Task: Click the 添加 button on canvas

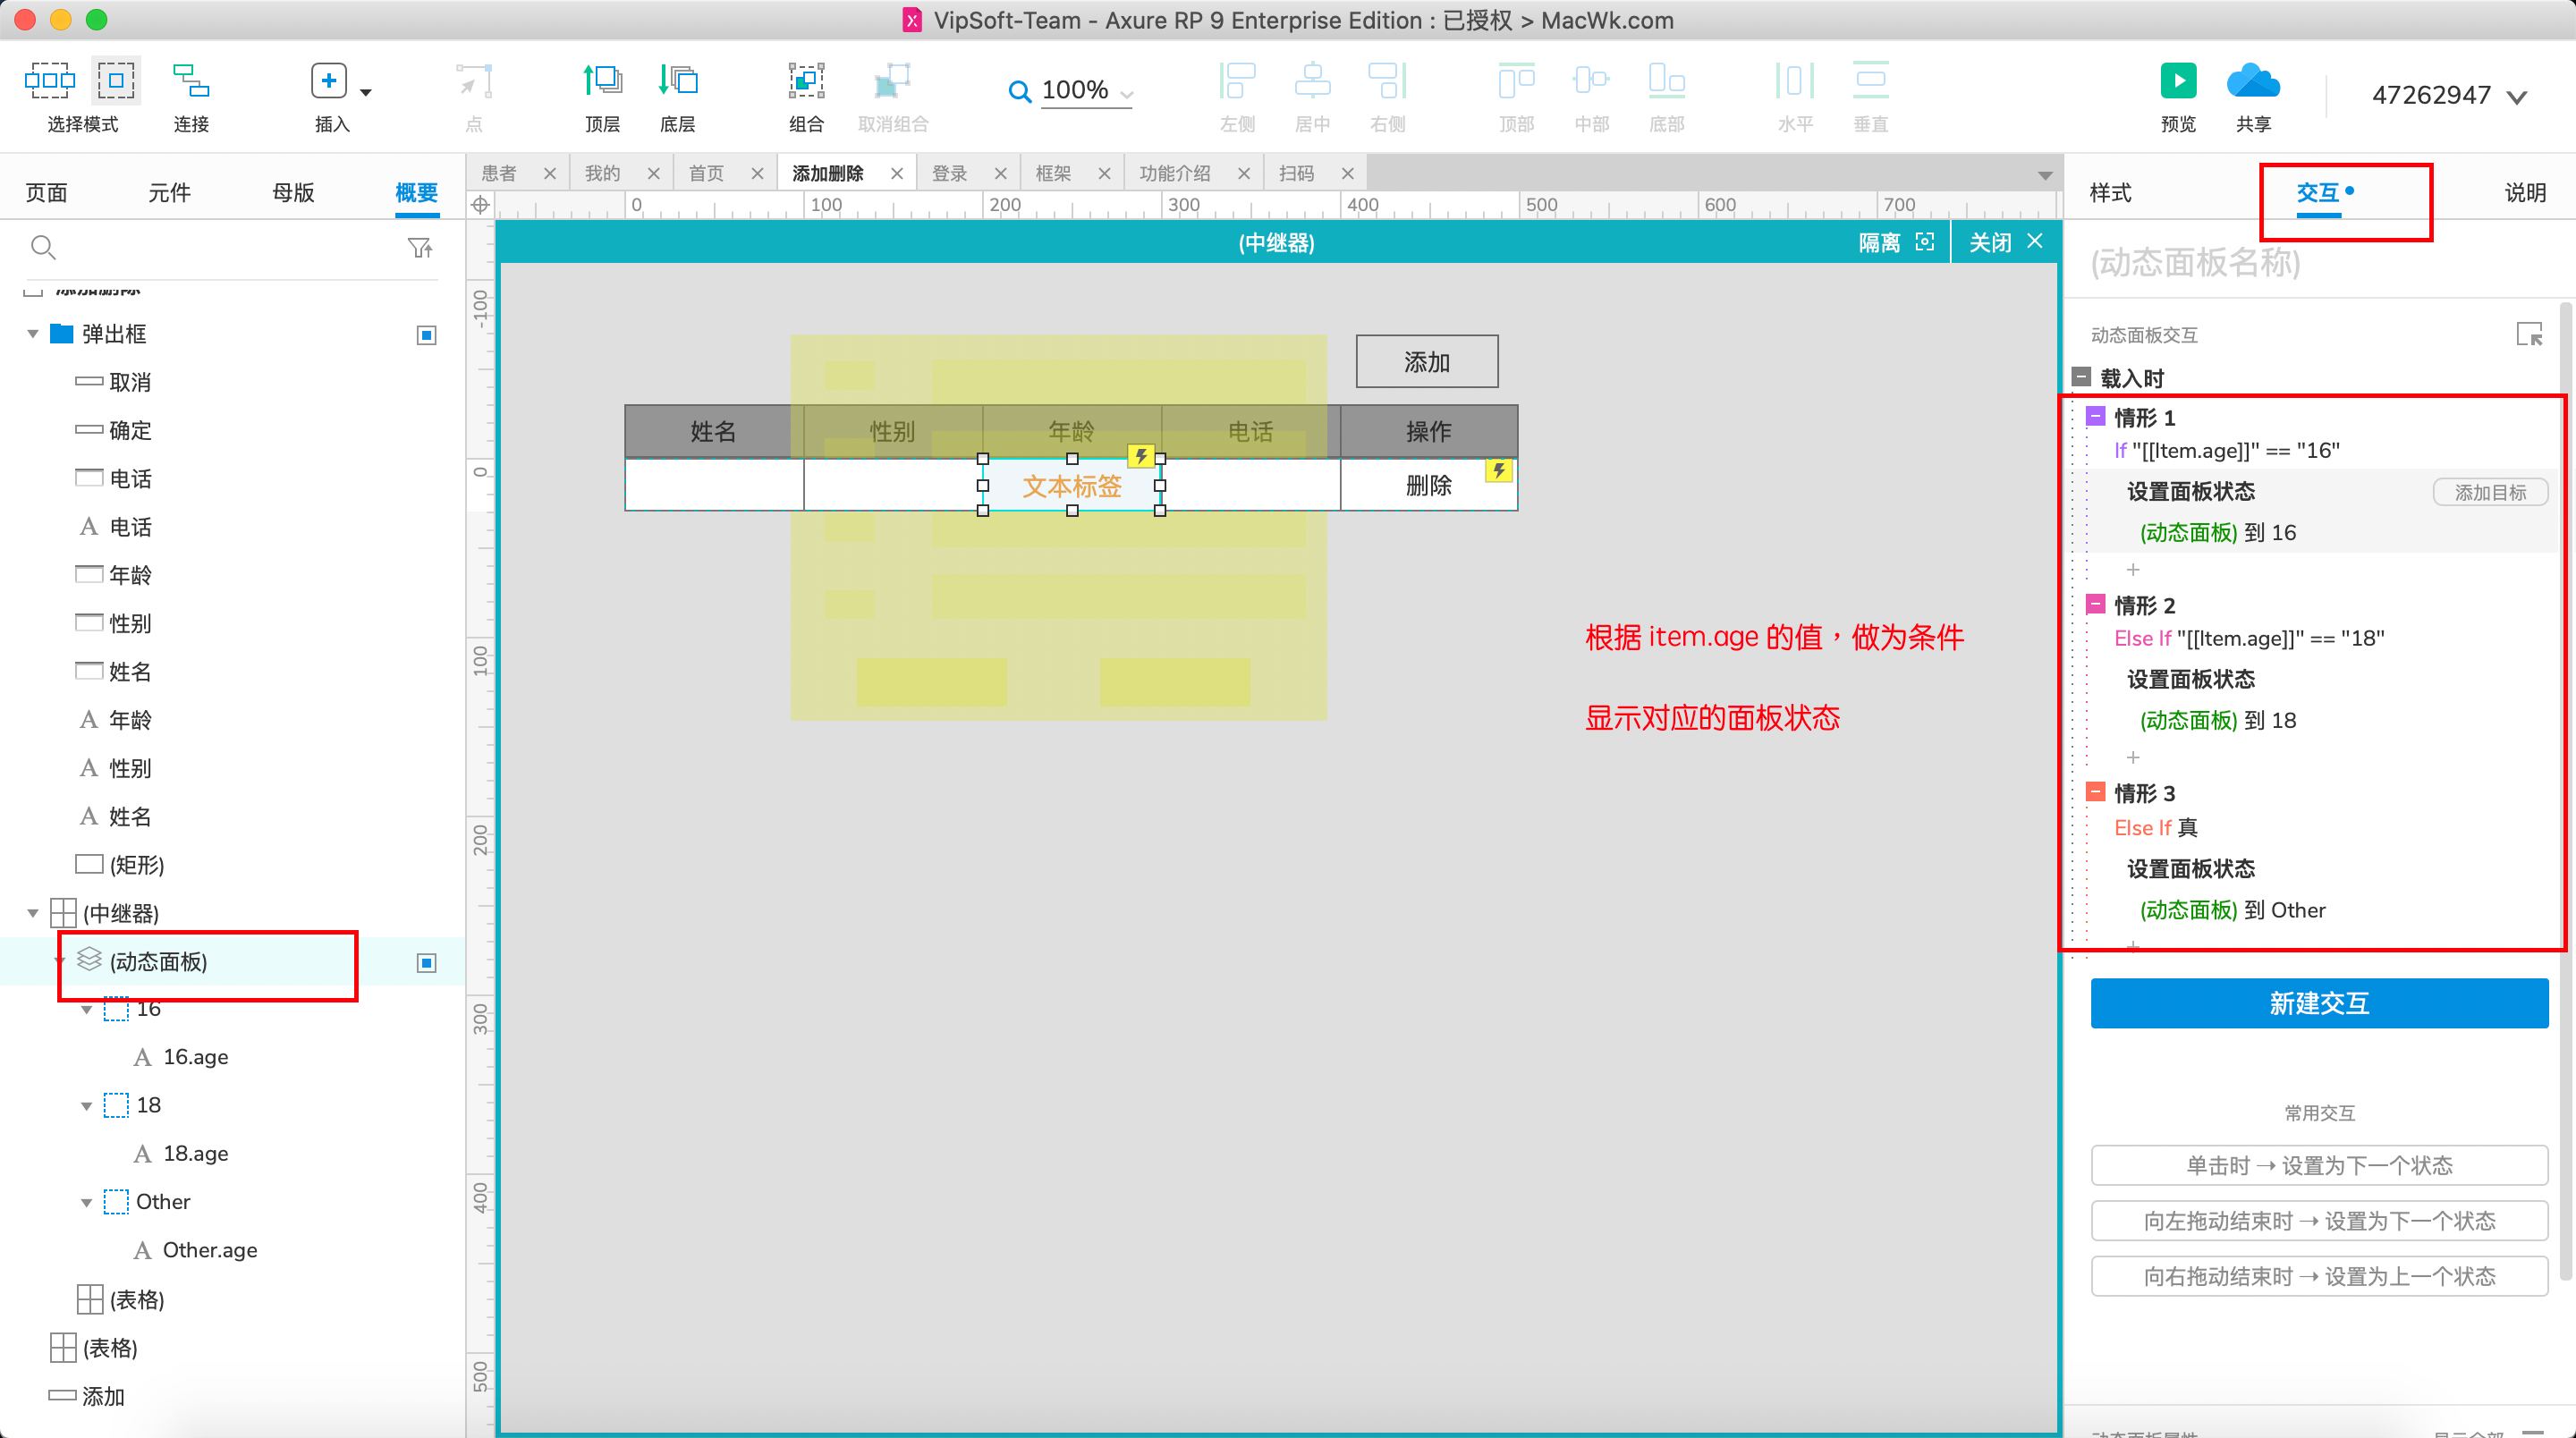Action: pyautogui.click(x=1427, y=362)
